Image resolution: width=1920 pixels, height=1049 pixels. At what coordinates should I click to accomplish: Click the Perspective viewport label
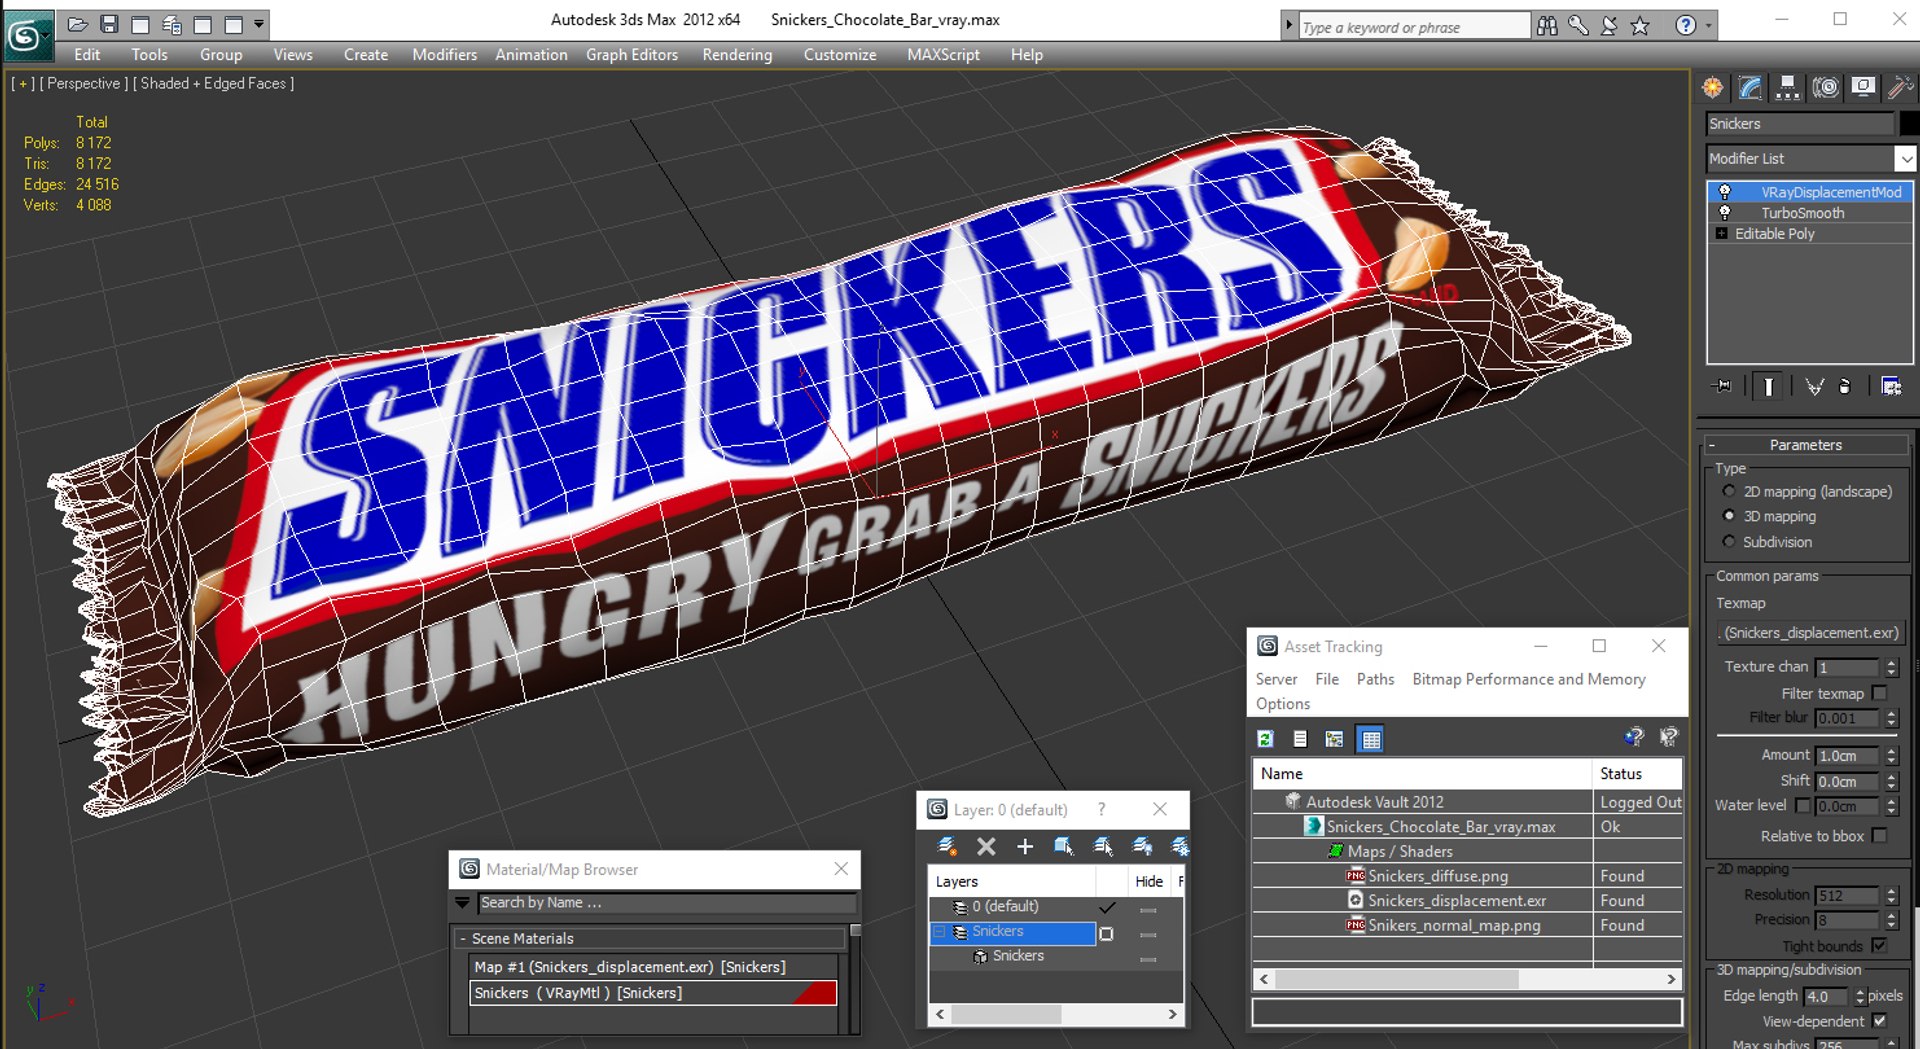click(84, 84)
